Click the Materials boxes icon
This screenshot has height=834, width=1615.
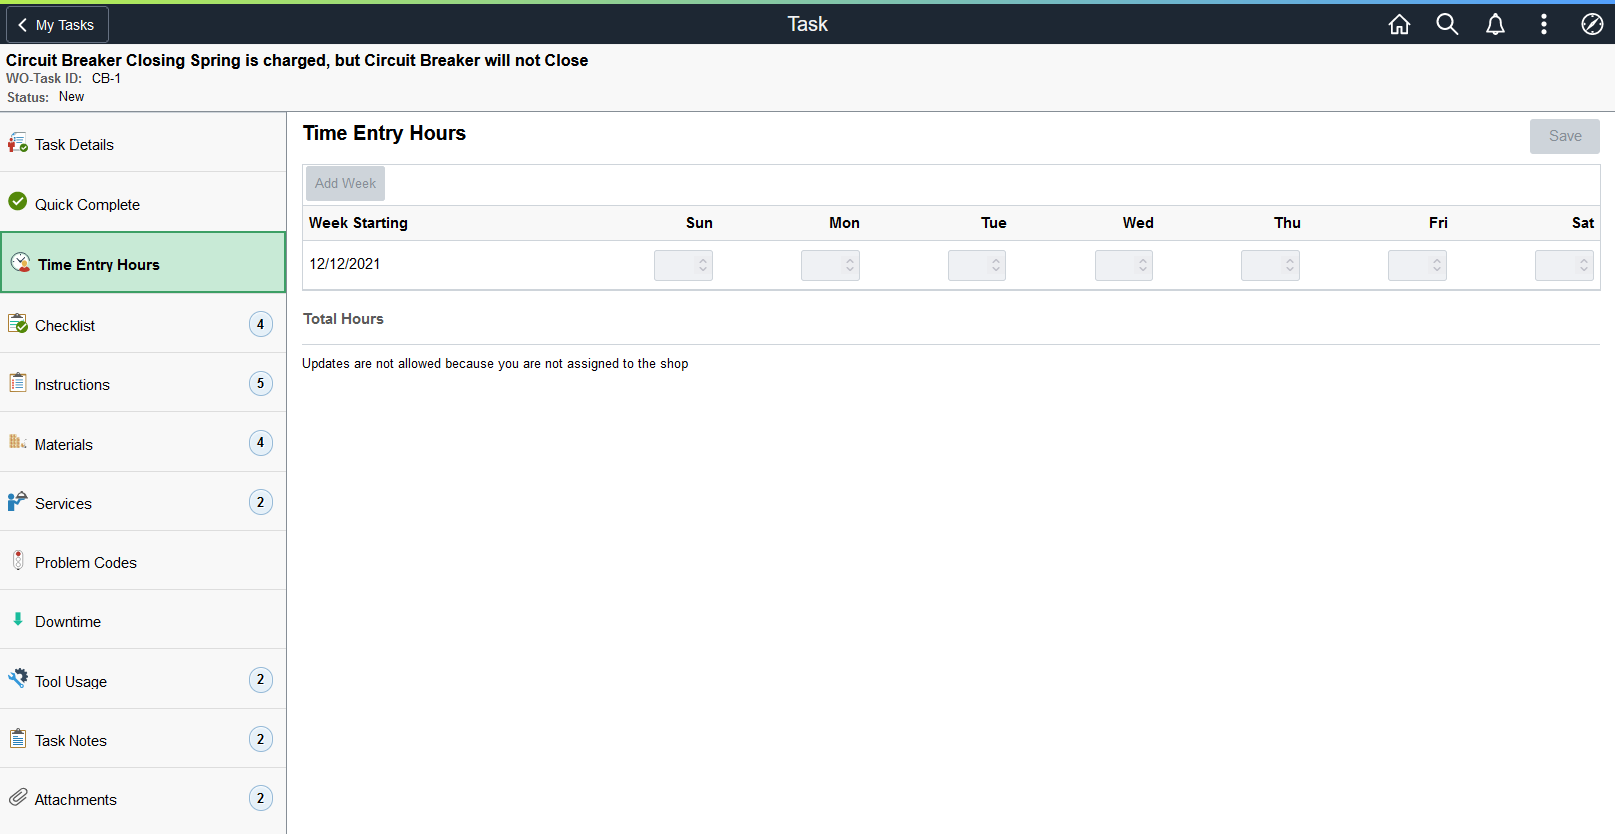point(18,441)
